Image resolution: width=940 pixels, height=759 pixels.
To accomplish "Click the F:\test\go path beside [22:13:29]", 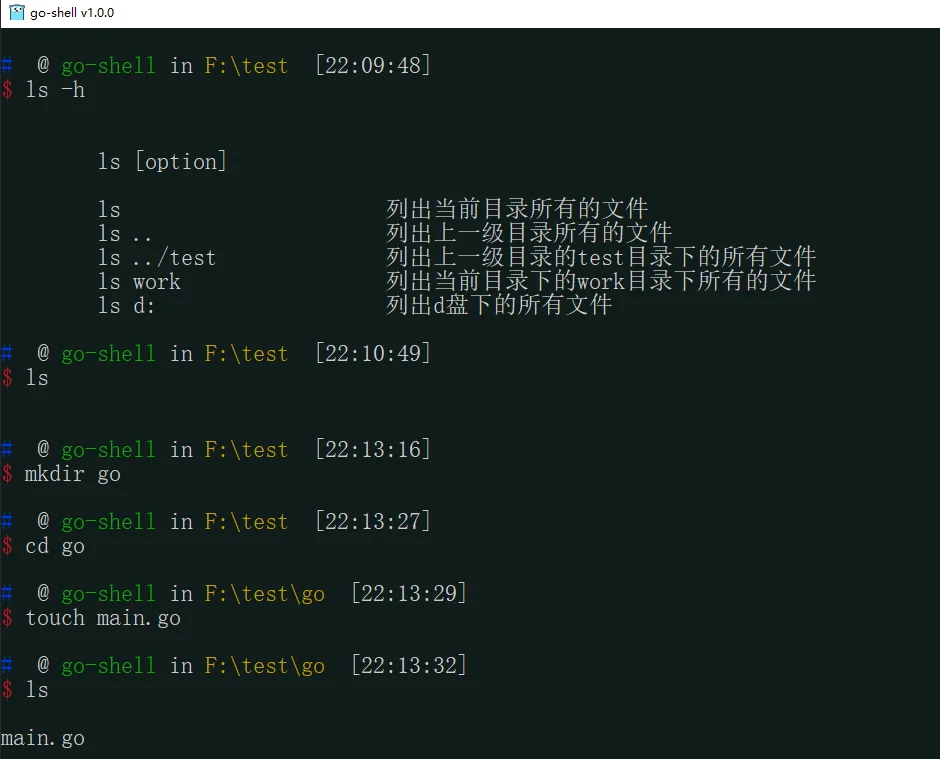I will coord(265,594).
